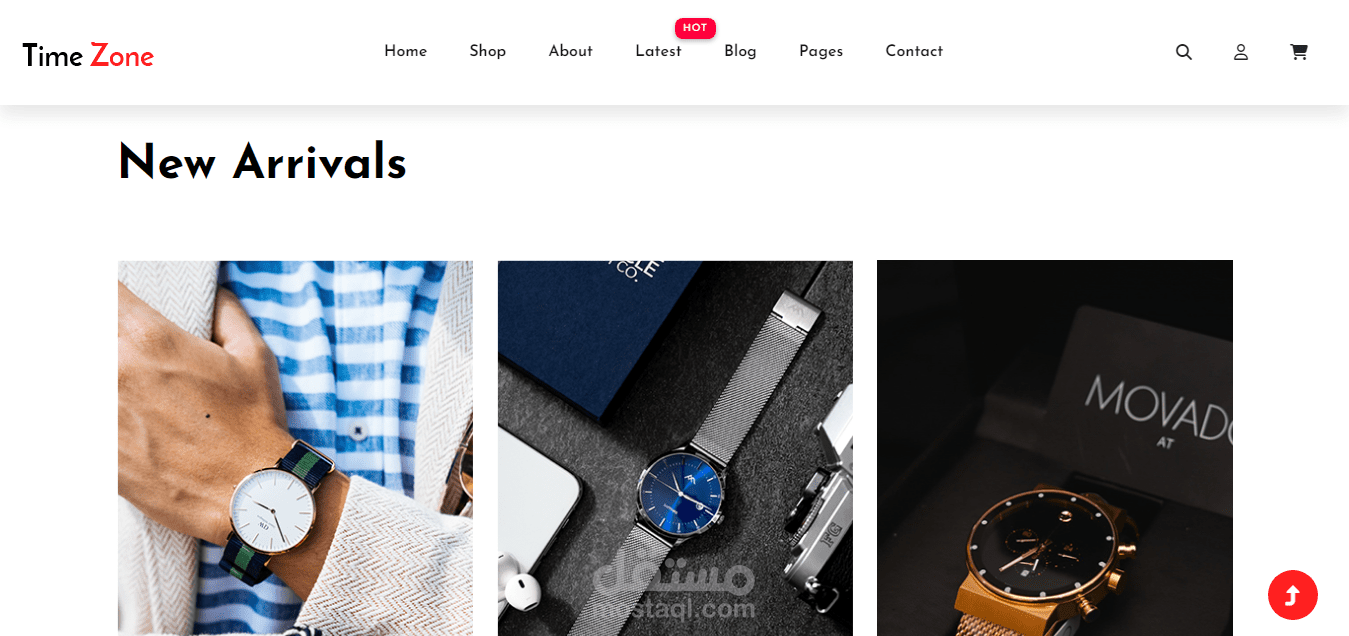Visit the Blog page link
Screen dimensions: 1349x636
pyautogui.click(x=740, y=51)
